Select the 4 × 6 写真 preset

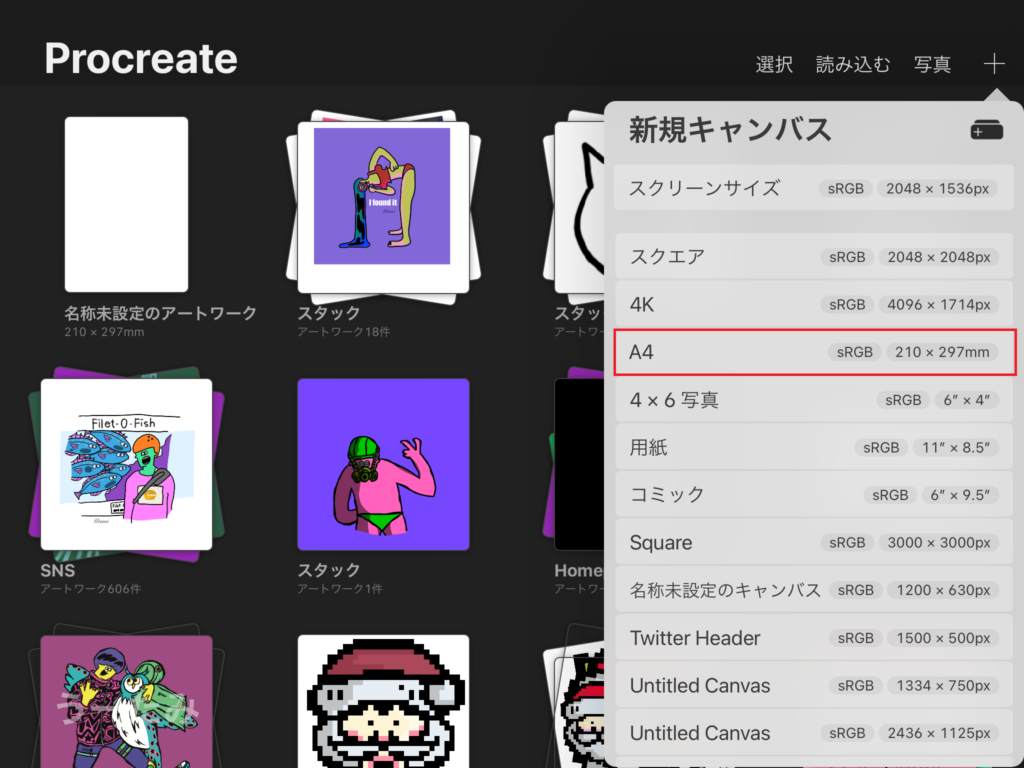point(814,400)
